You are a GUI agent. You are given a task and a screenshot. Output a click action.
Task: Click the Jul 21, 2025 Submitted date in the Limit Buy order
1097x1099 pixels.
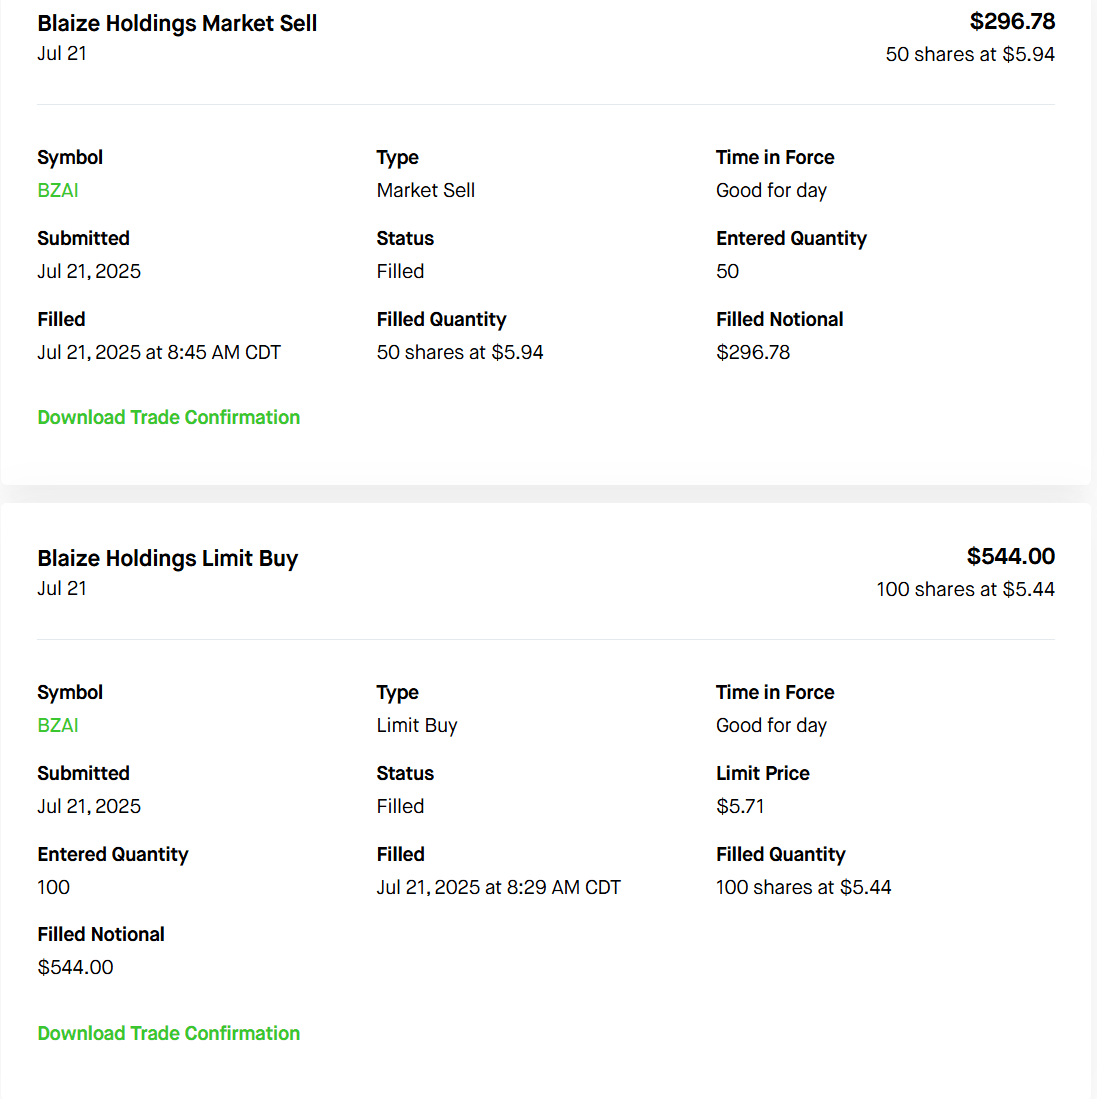coord(89,807)
